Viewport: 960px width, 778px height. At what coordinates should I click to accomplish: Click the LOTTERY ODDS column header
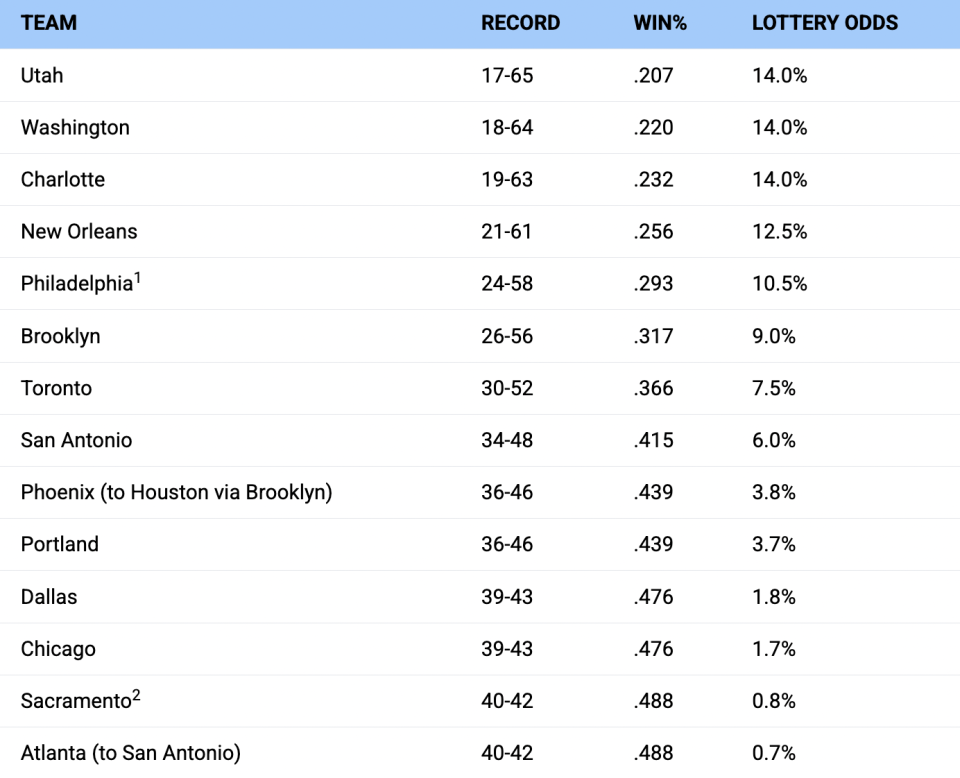click(825, 23)
